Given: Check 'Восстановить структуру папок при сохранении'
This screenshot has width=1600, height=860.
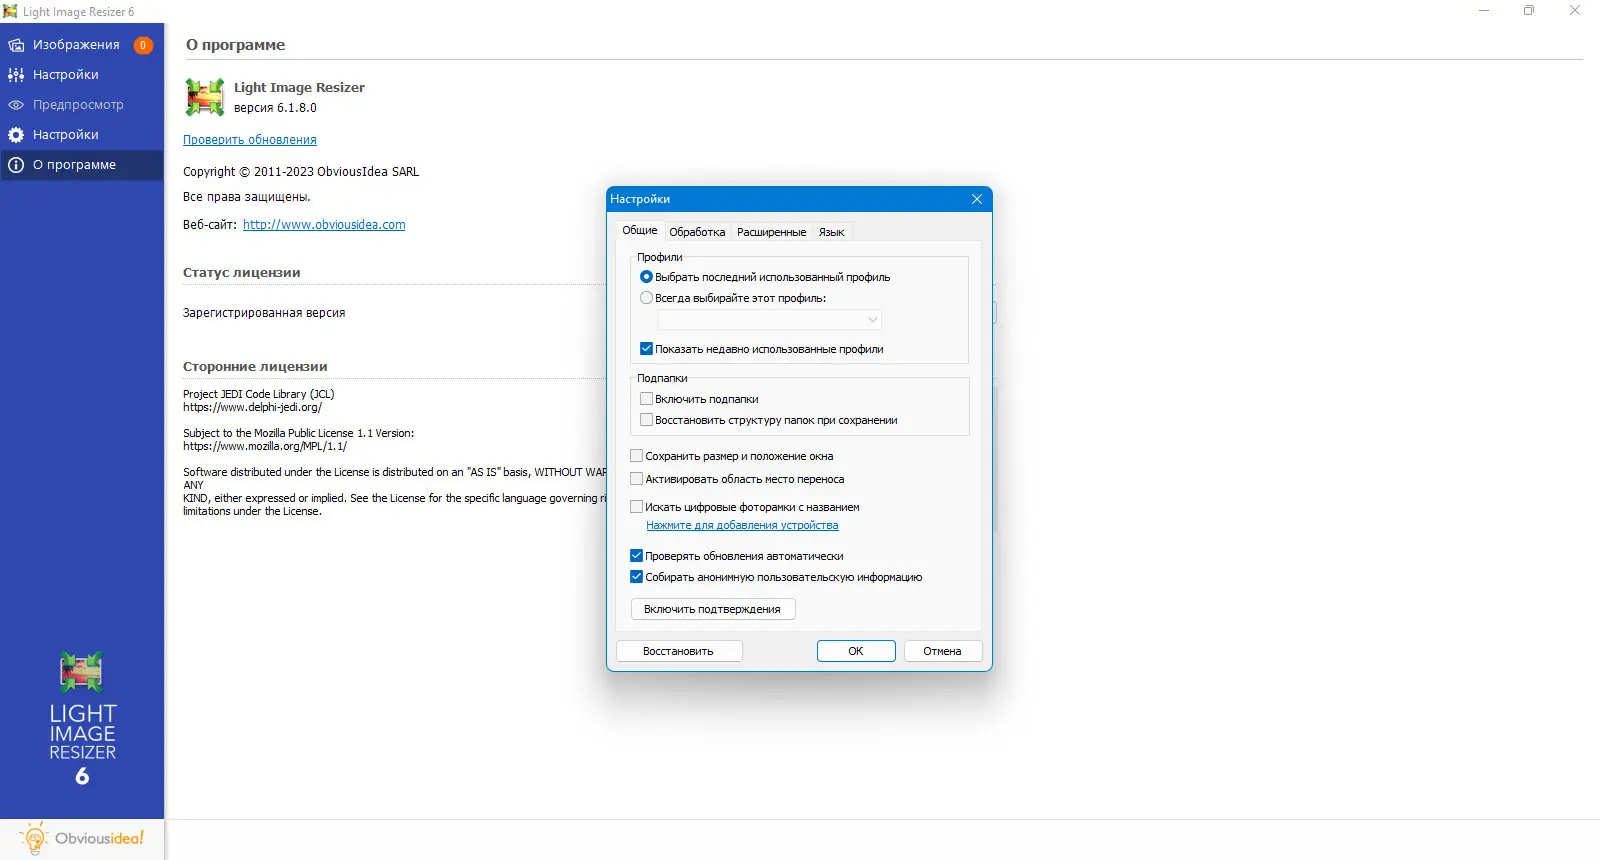Looking at the screenshot, I should 646,420.
